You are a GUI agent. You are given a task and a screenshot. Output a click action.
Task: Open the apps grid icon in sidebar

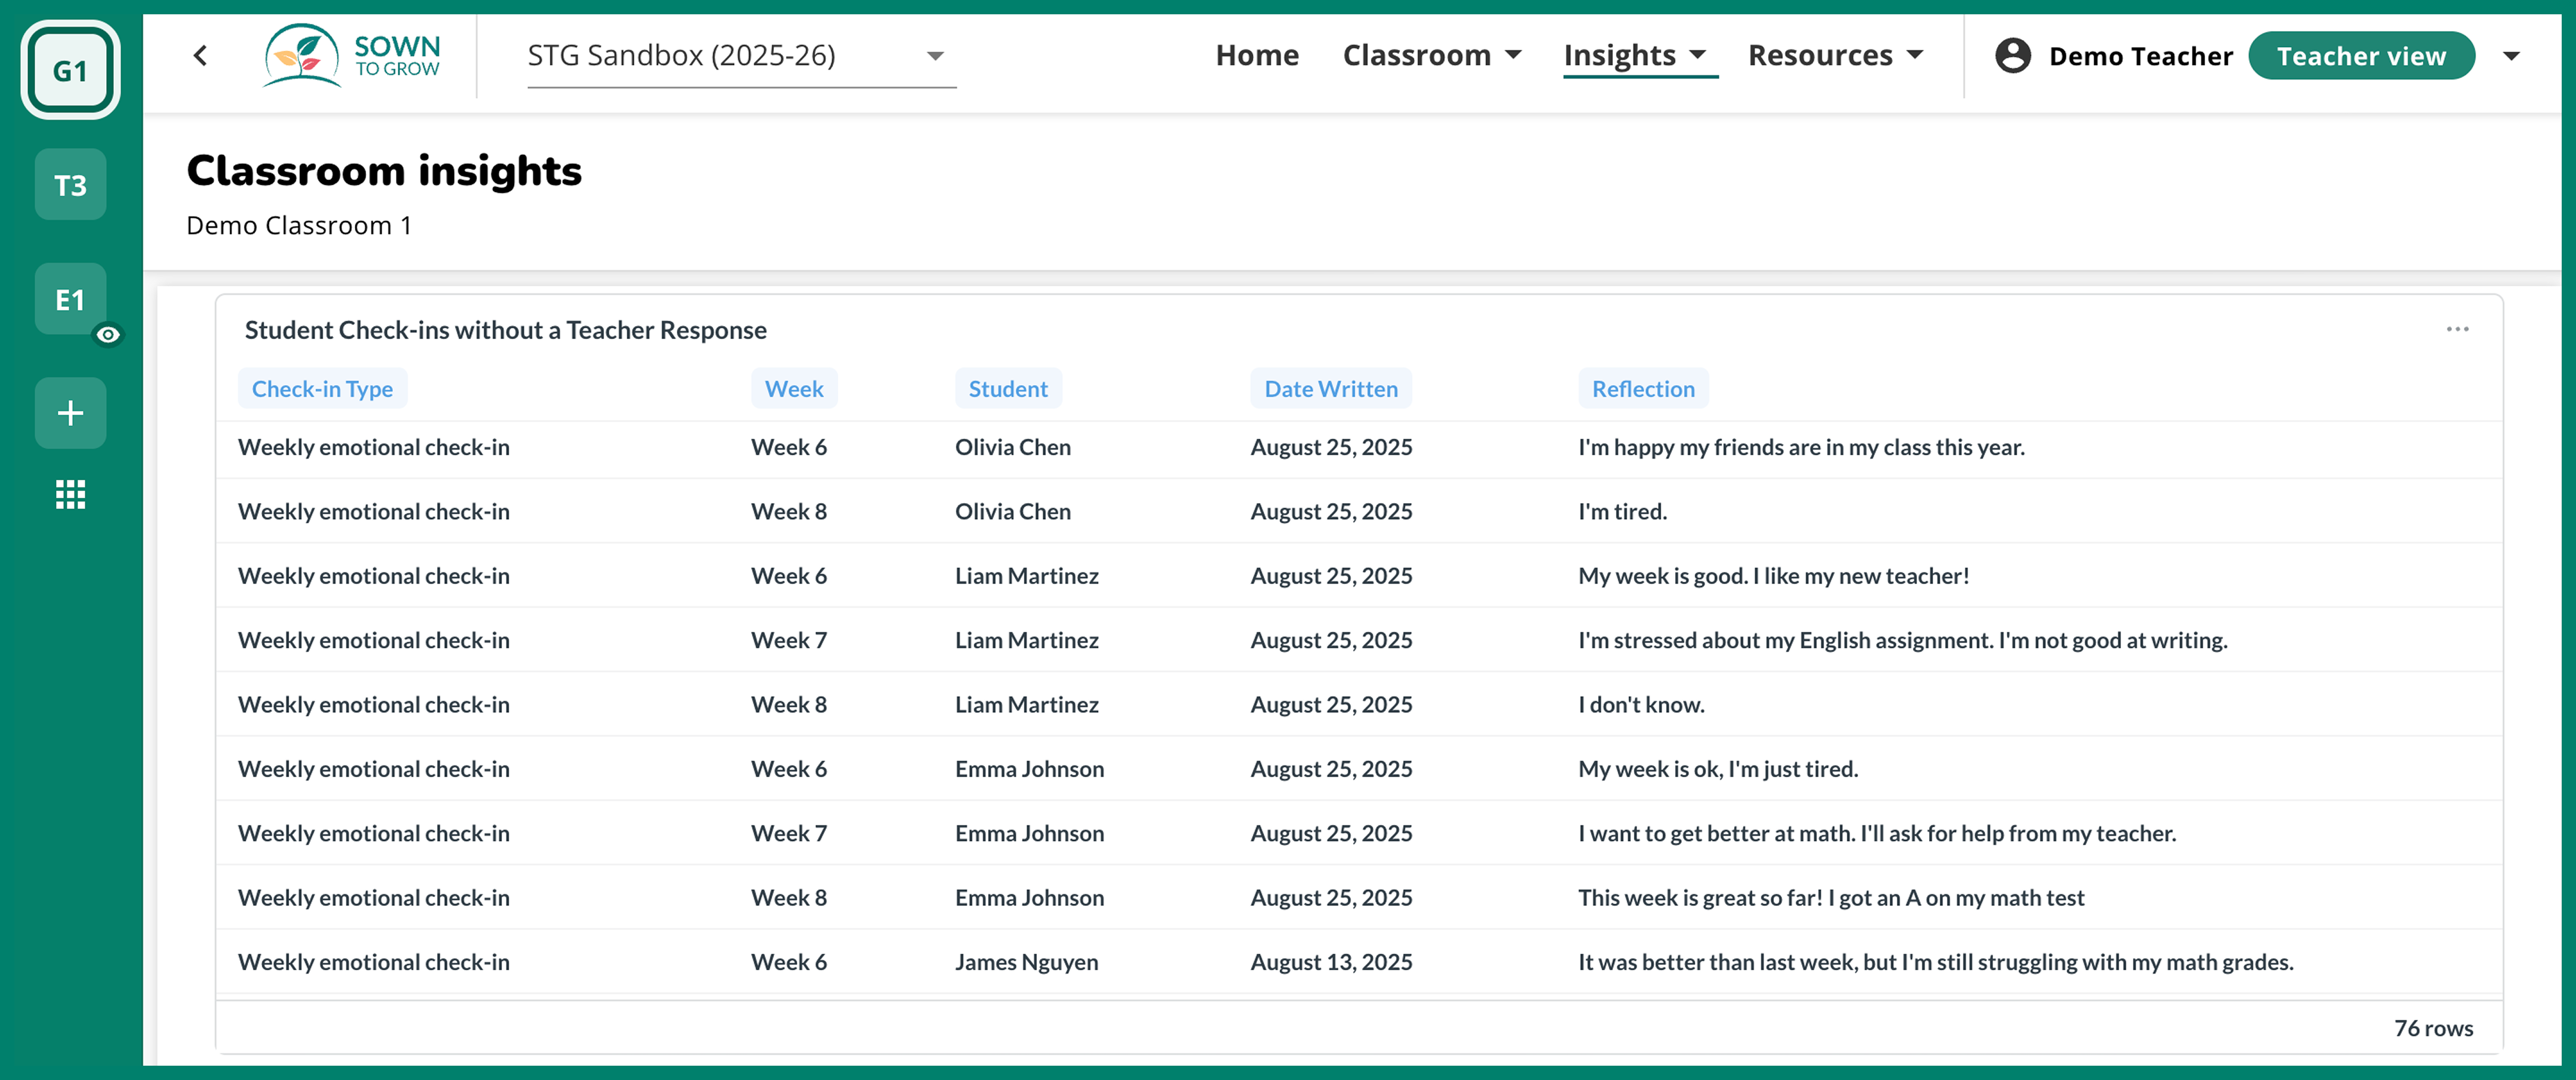click(69, 494)
